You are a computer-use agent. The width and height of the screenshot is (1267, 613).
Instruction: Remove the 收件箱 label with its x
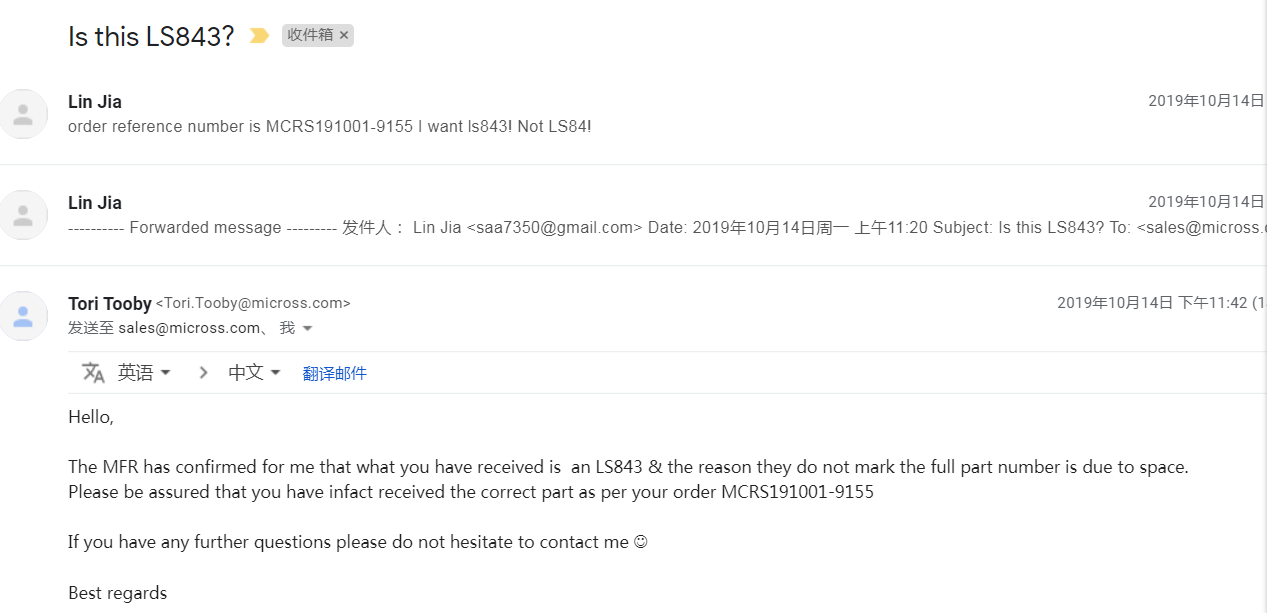[344, 35]
